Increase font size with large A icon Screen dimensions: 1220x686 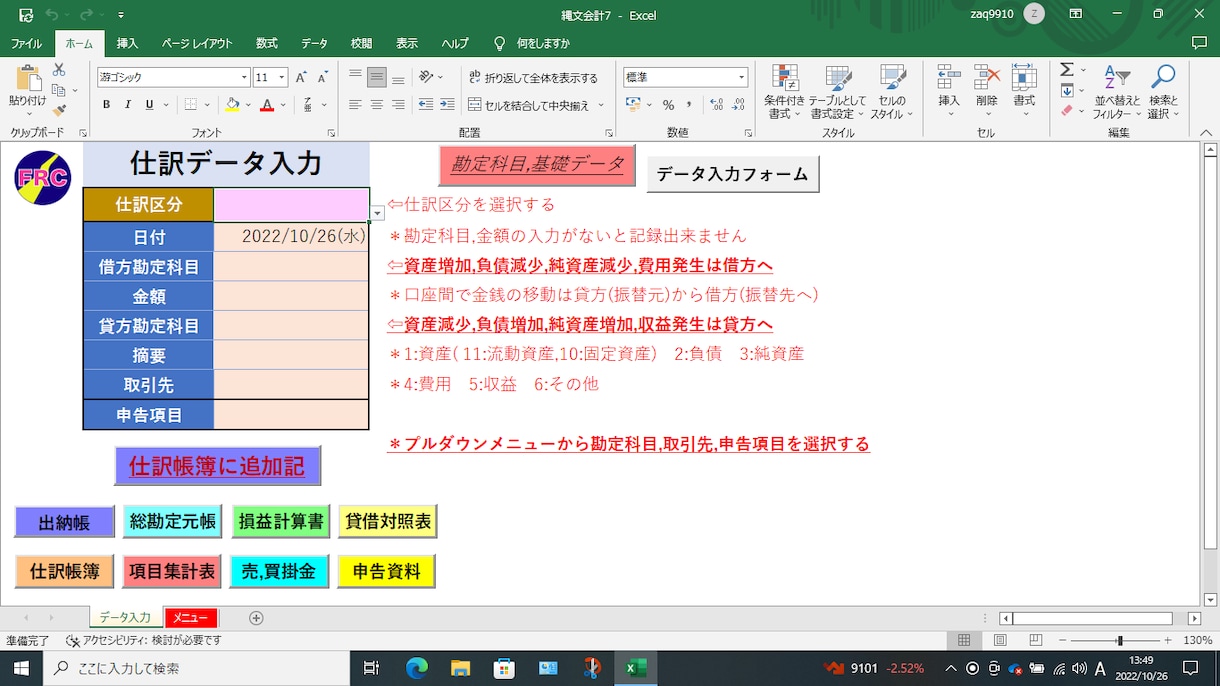coord(302,77)
